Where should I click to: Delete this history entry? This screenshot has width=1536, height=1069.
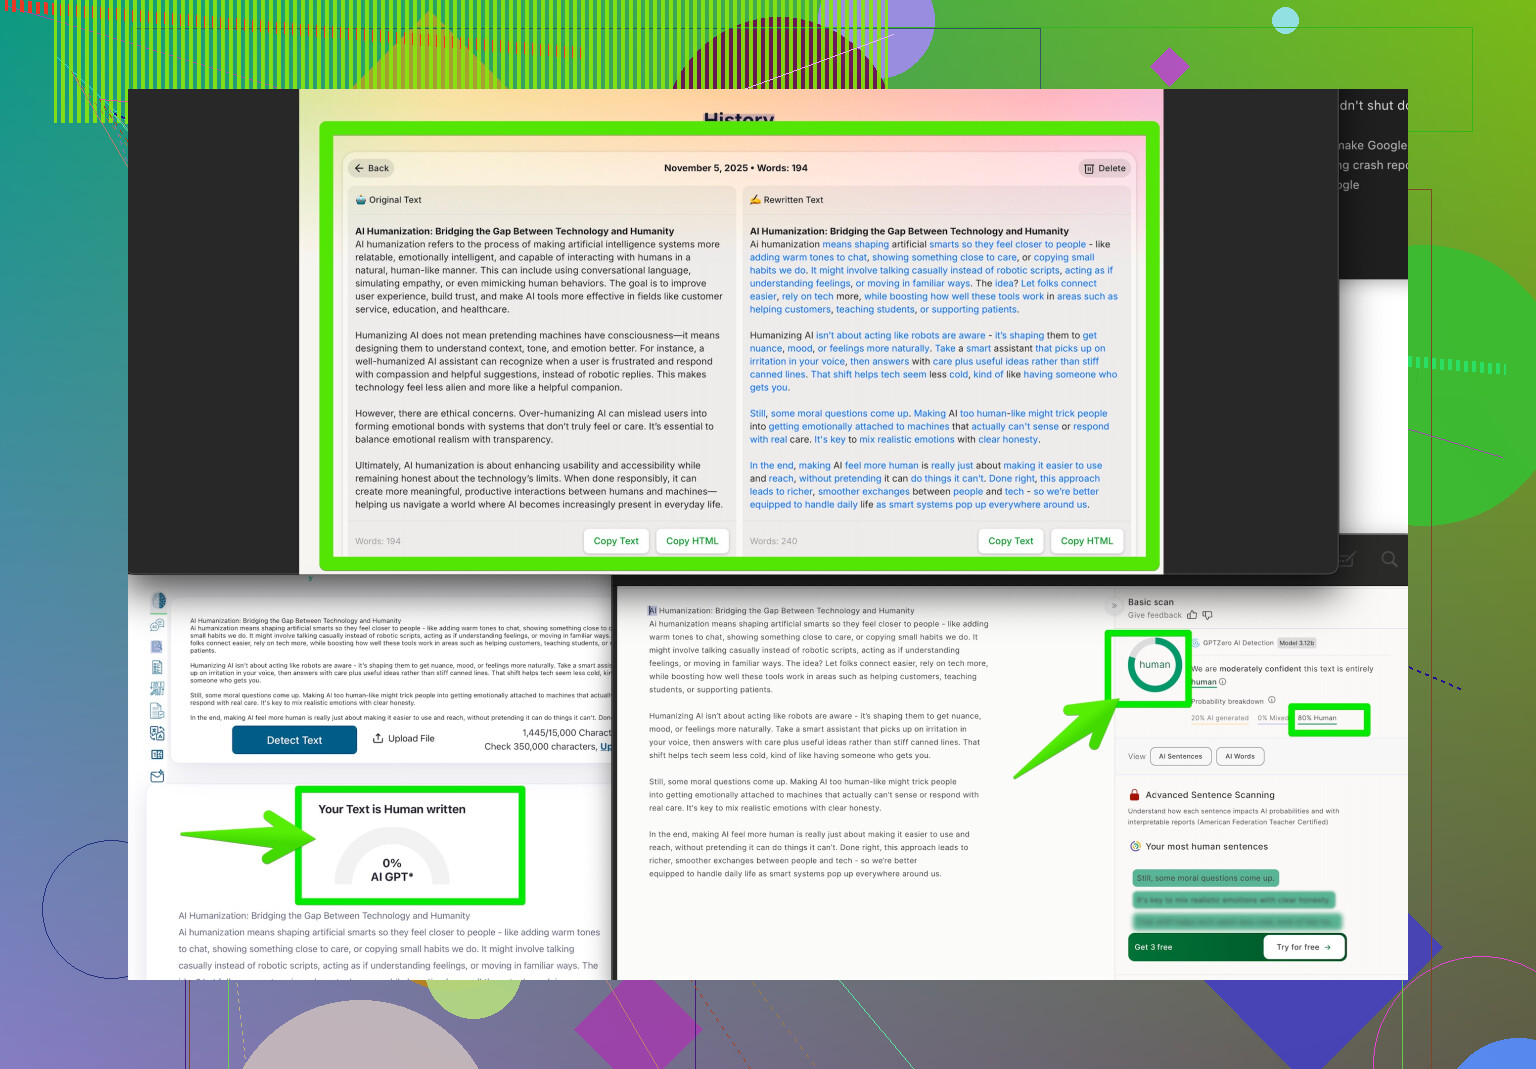(x=1104, y=168)
